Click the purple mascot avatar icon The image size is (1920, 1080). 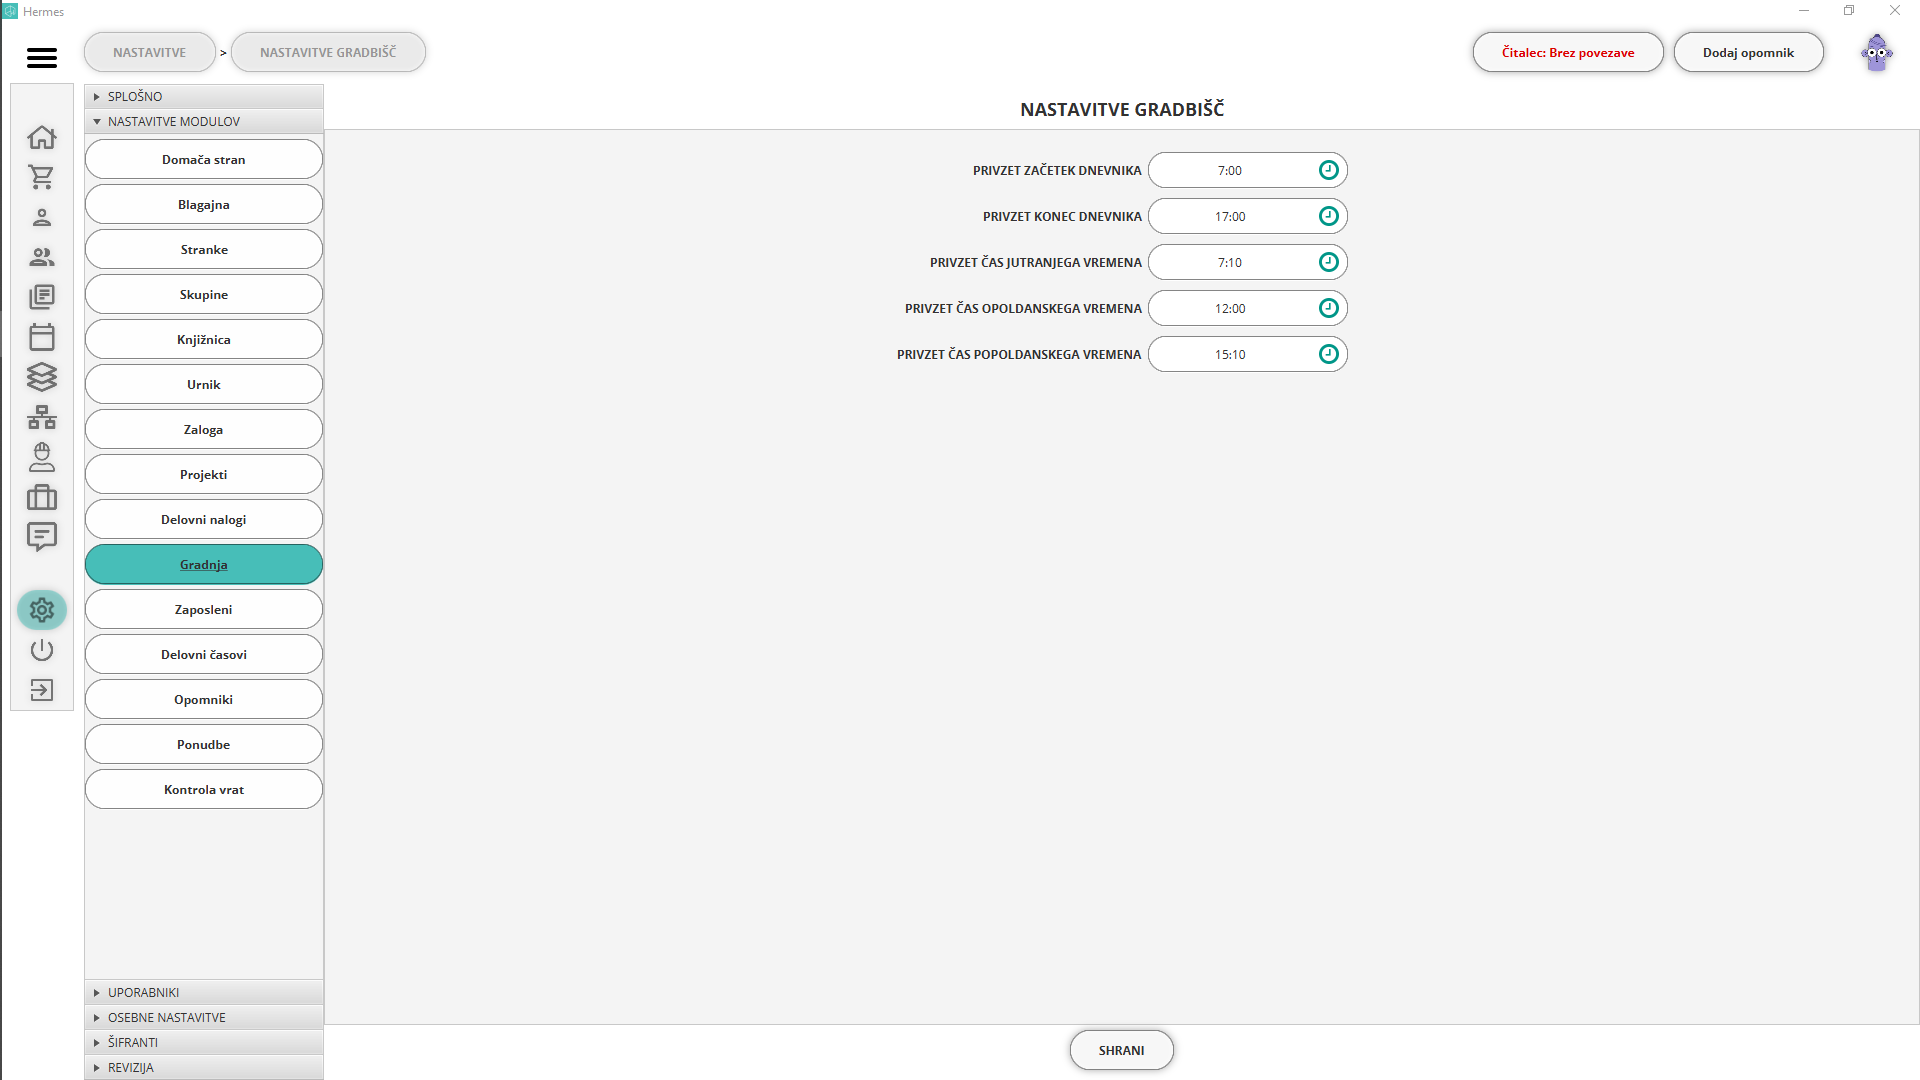click(x=1876, y=53)
